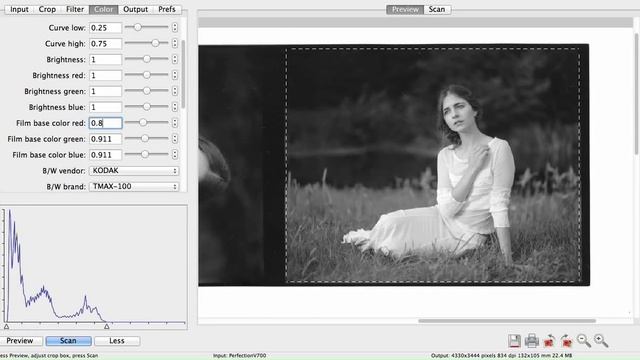640x360 pixels.
Task: Click the 'Input: PerfectionV700' status text
Action: point(240,356)
